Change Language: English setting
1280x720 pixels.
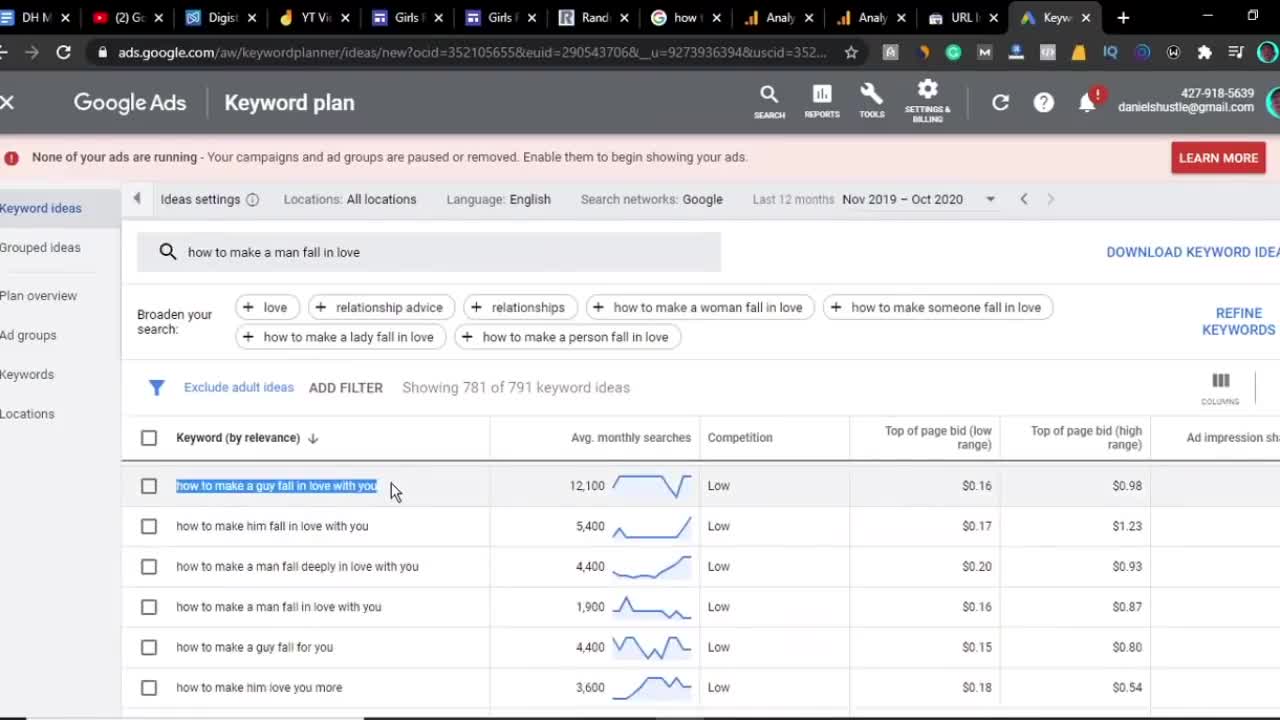tap(498, 199)
